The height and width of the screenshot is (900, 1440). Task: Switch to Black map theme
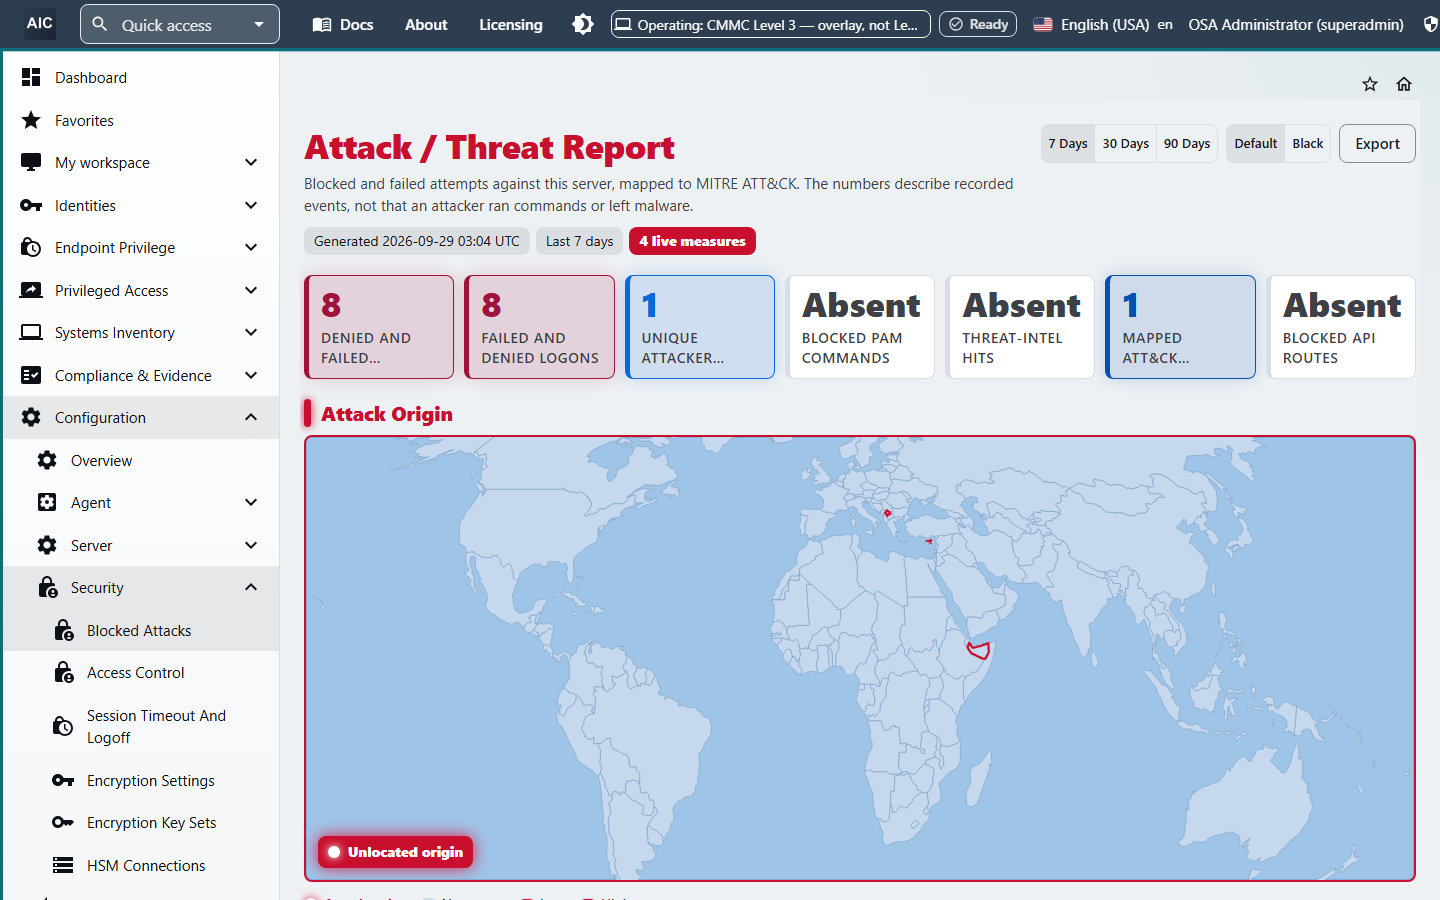point(1308,143)
